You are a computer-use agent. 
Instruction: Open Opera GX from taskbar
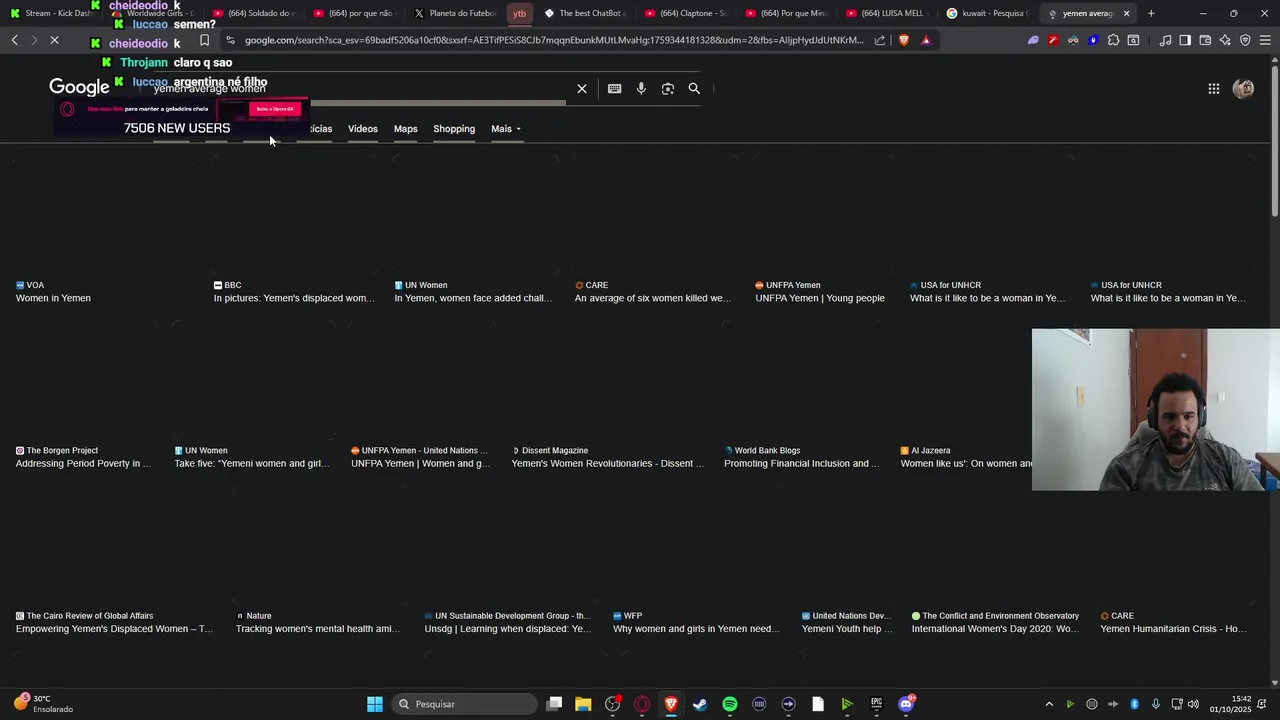tap(642, 704)
